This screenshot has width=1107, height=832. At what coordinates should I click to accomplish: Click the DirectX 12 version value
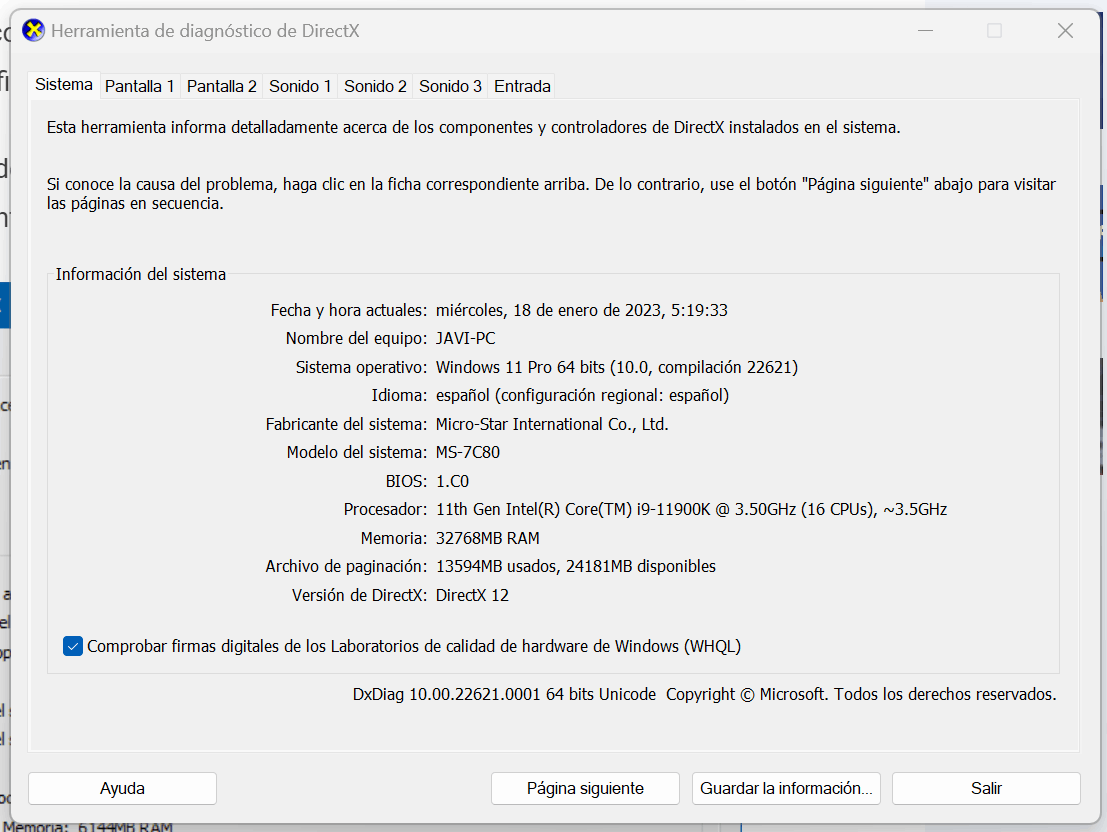click(472, 595)
